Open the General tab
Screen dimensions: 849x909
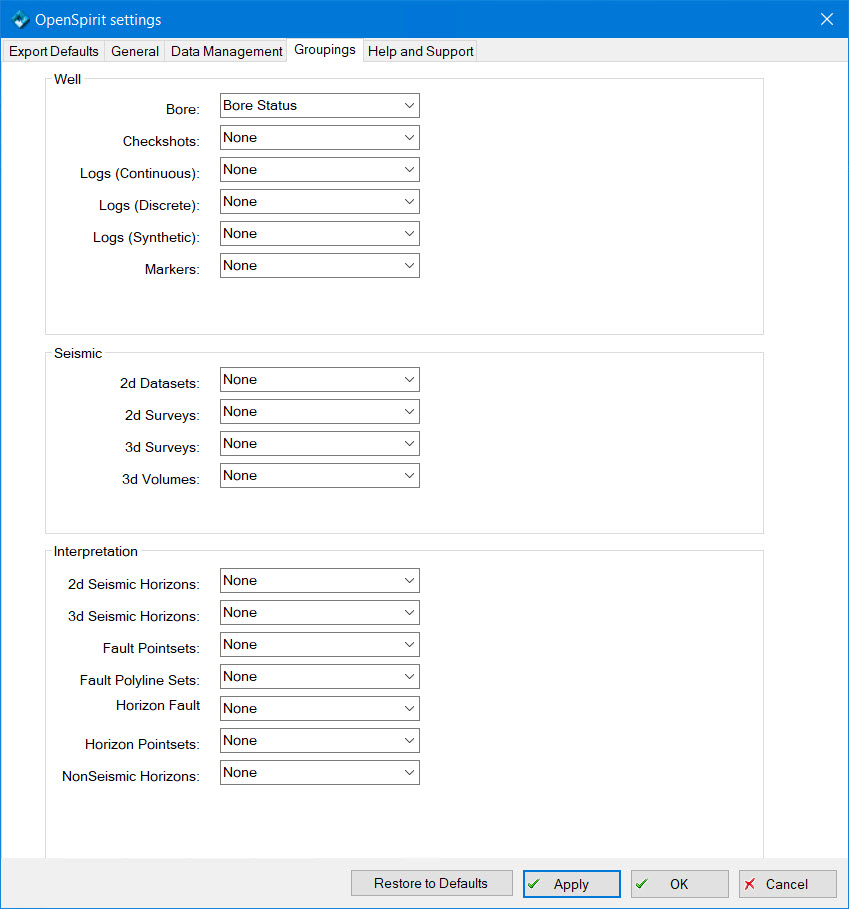pos(134,51)
